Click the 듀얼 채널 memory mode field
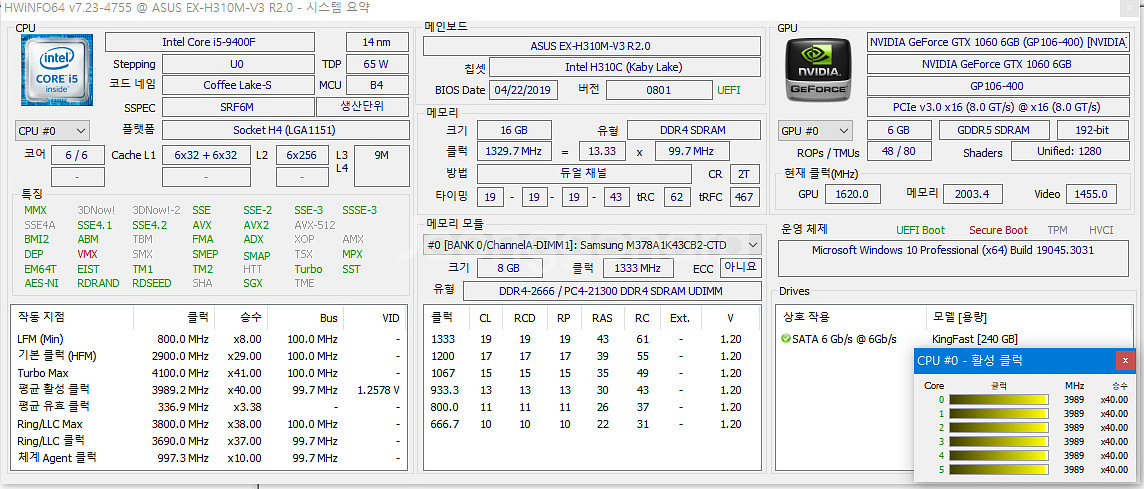Screen dimensions: 1144x489 click(584, 174)
